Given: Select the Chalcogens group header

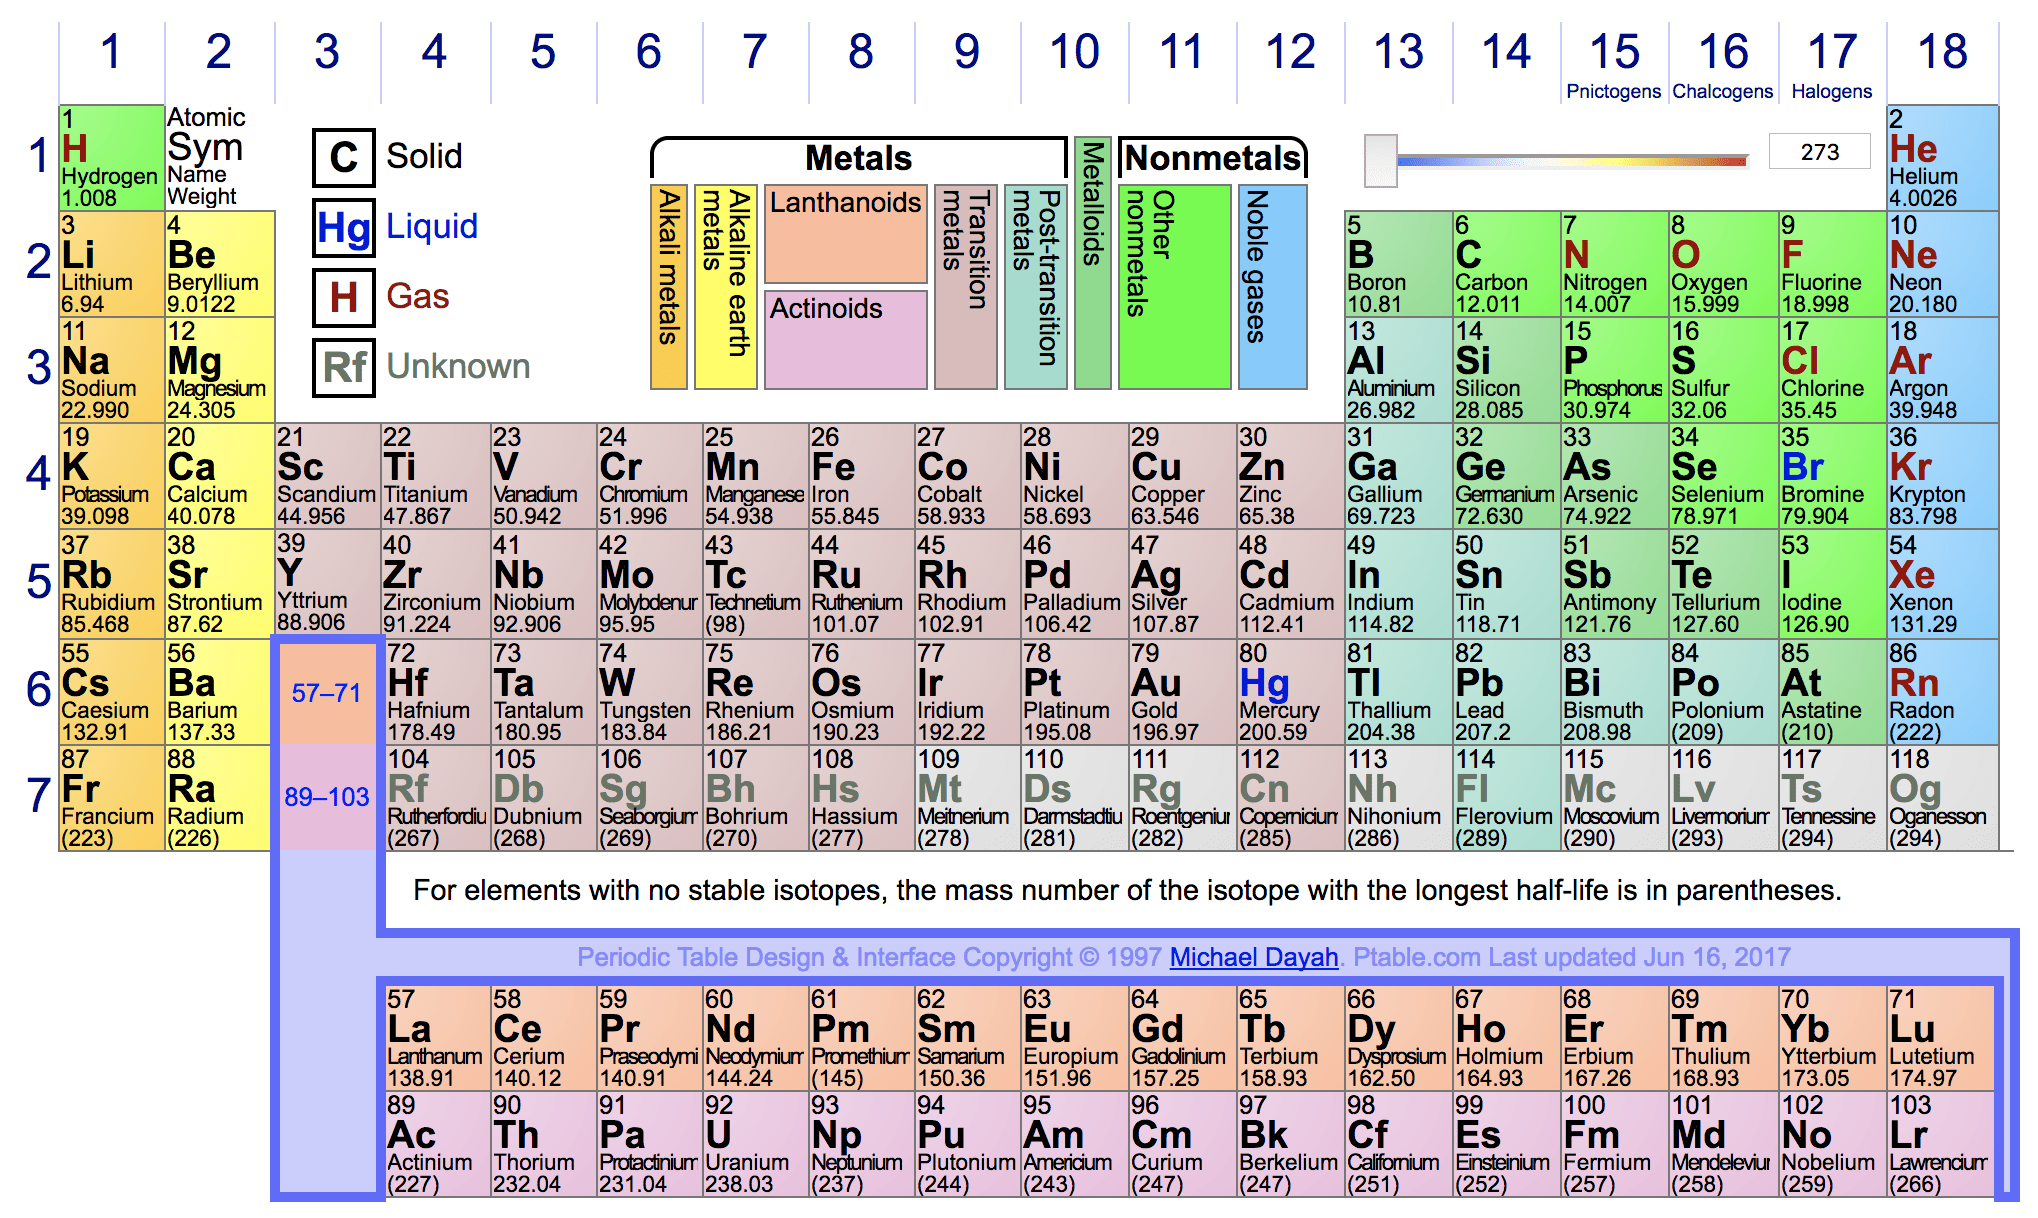Looking at the screenshot, I should click(x=1722, y=91).
